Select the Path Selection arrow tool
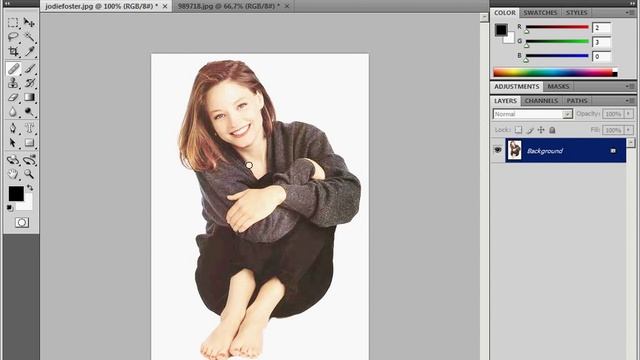Image resolution: width=640 pixels, height=360 pixels. (x=13, y=142)
